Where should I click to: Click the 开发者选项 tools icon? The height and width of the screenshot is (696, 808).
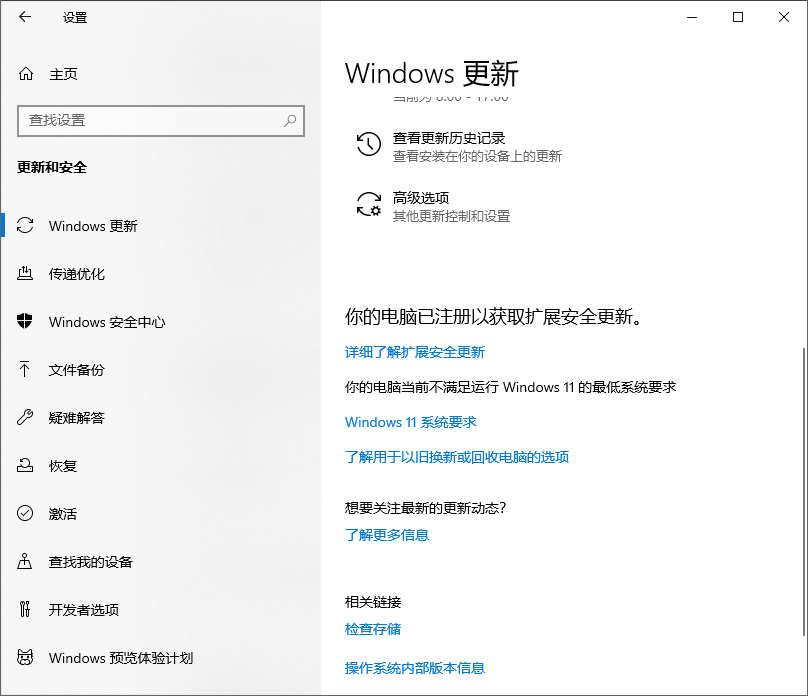click(25, 609)
